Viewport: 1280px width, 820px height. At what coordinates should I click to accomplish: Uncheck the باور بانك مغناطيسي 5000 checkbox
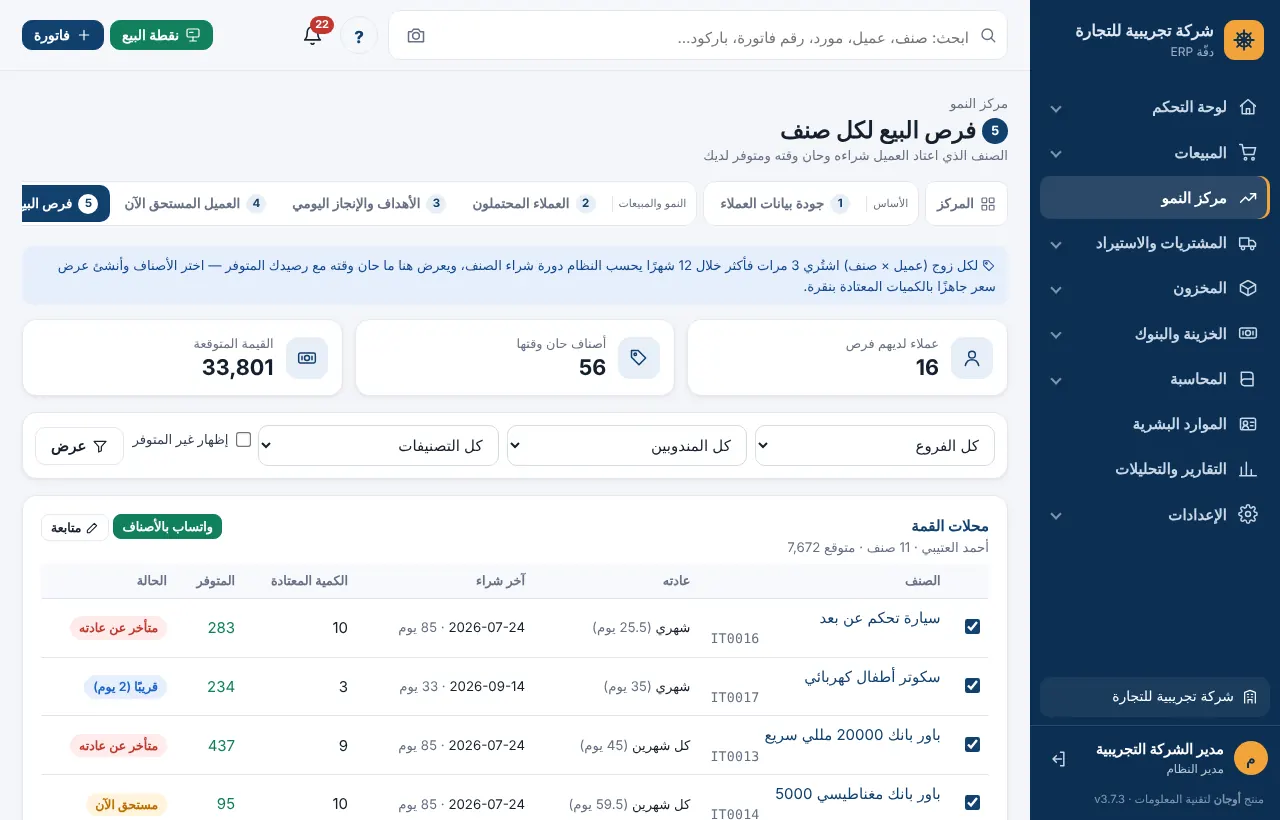[972, 803]
